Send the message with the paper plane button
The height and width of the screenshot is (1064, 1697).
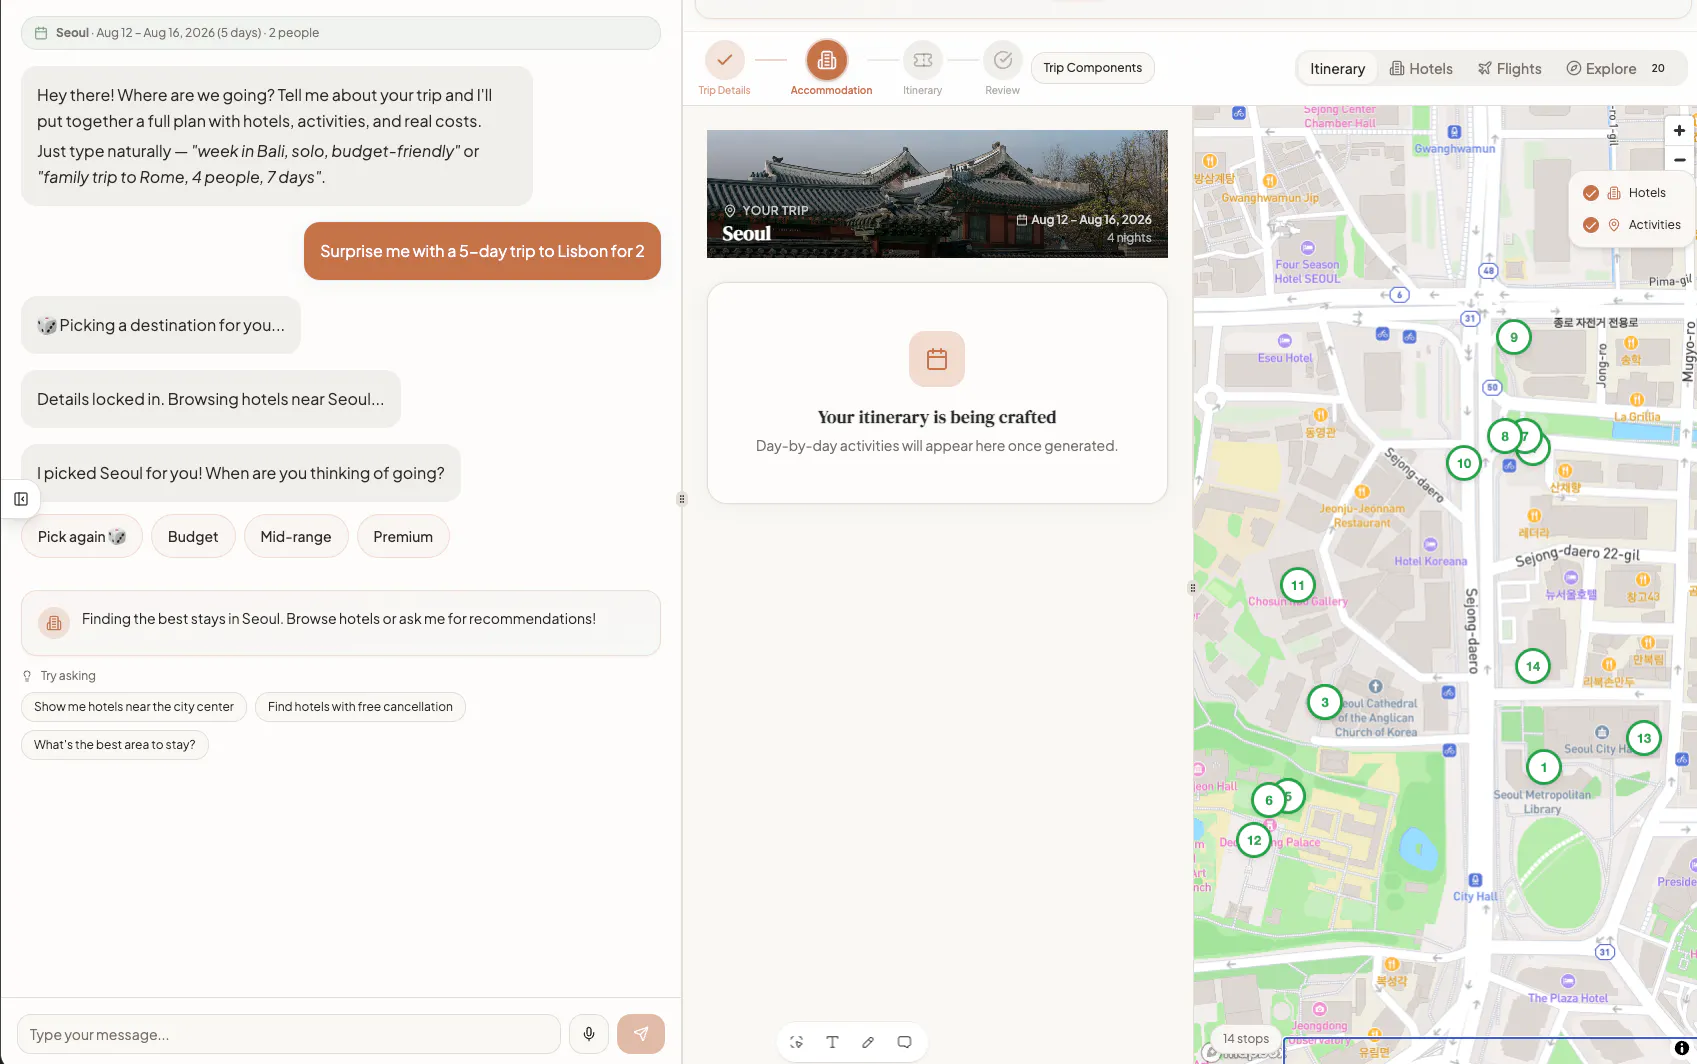tap(641, 1034)
